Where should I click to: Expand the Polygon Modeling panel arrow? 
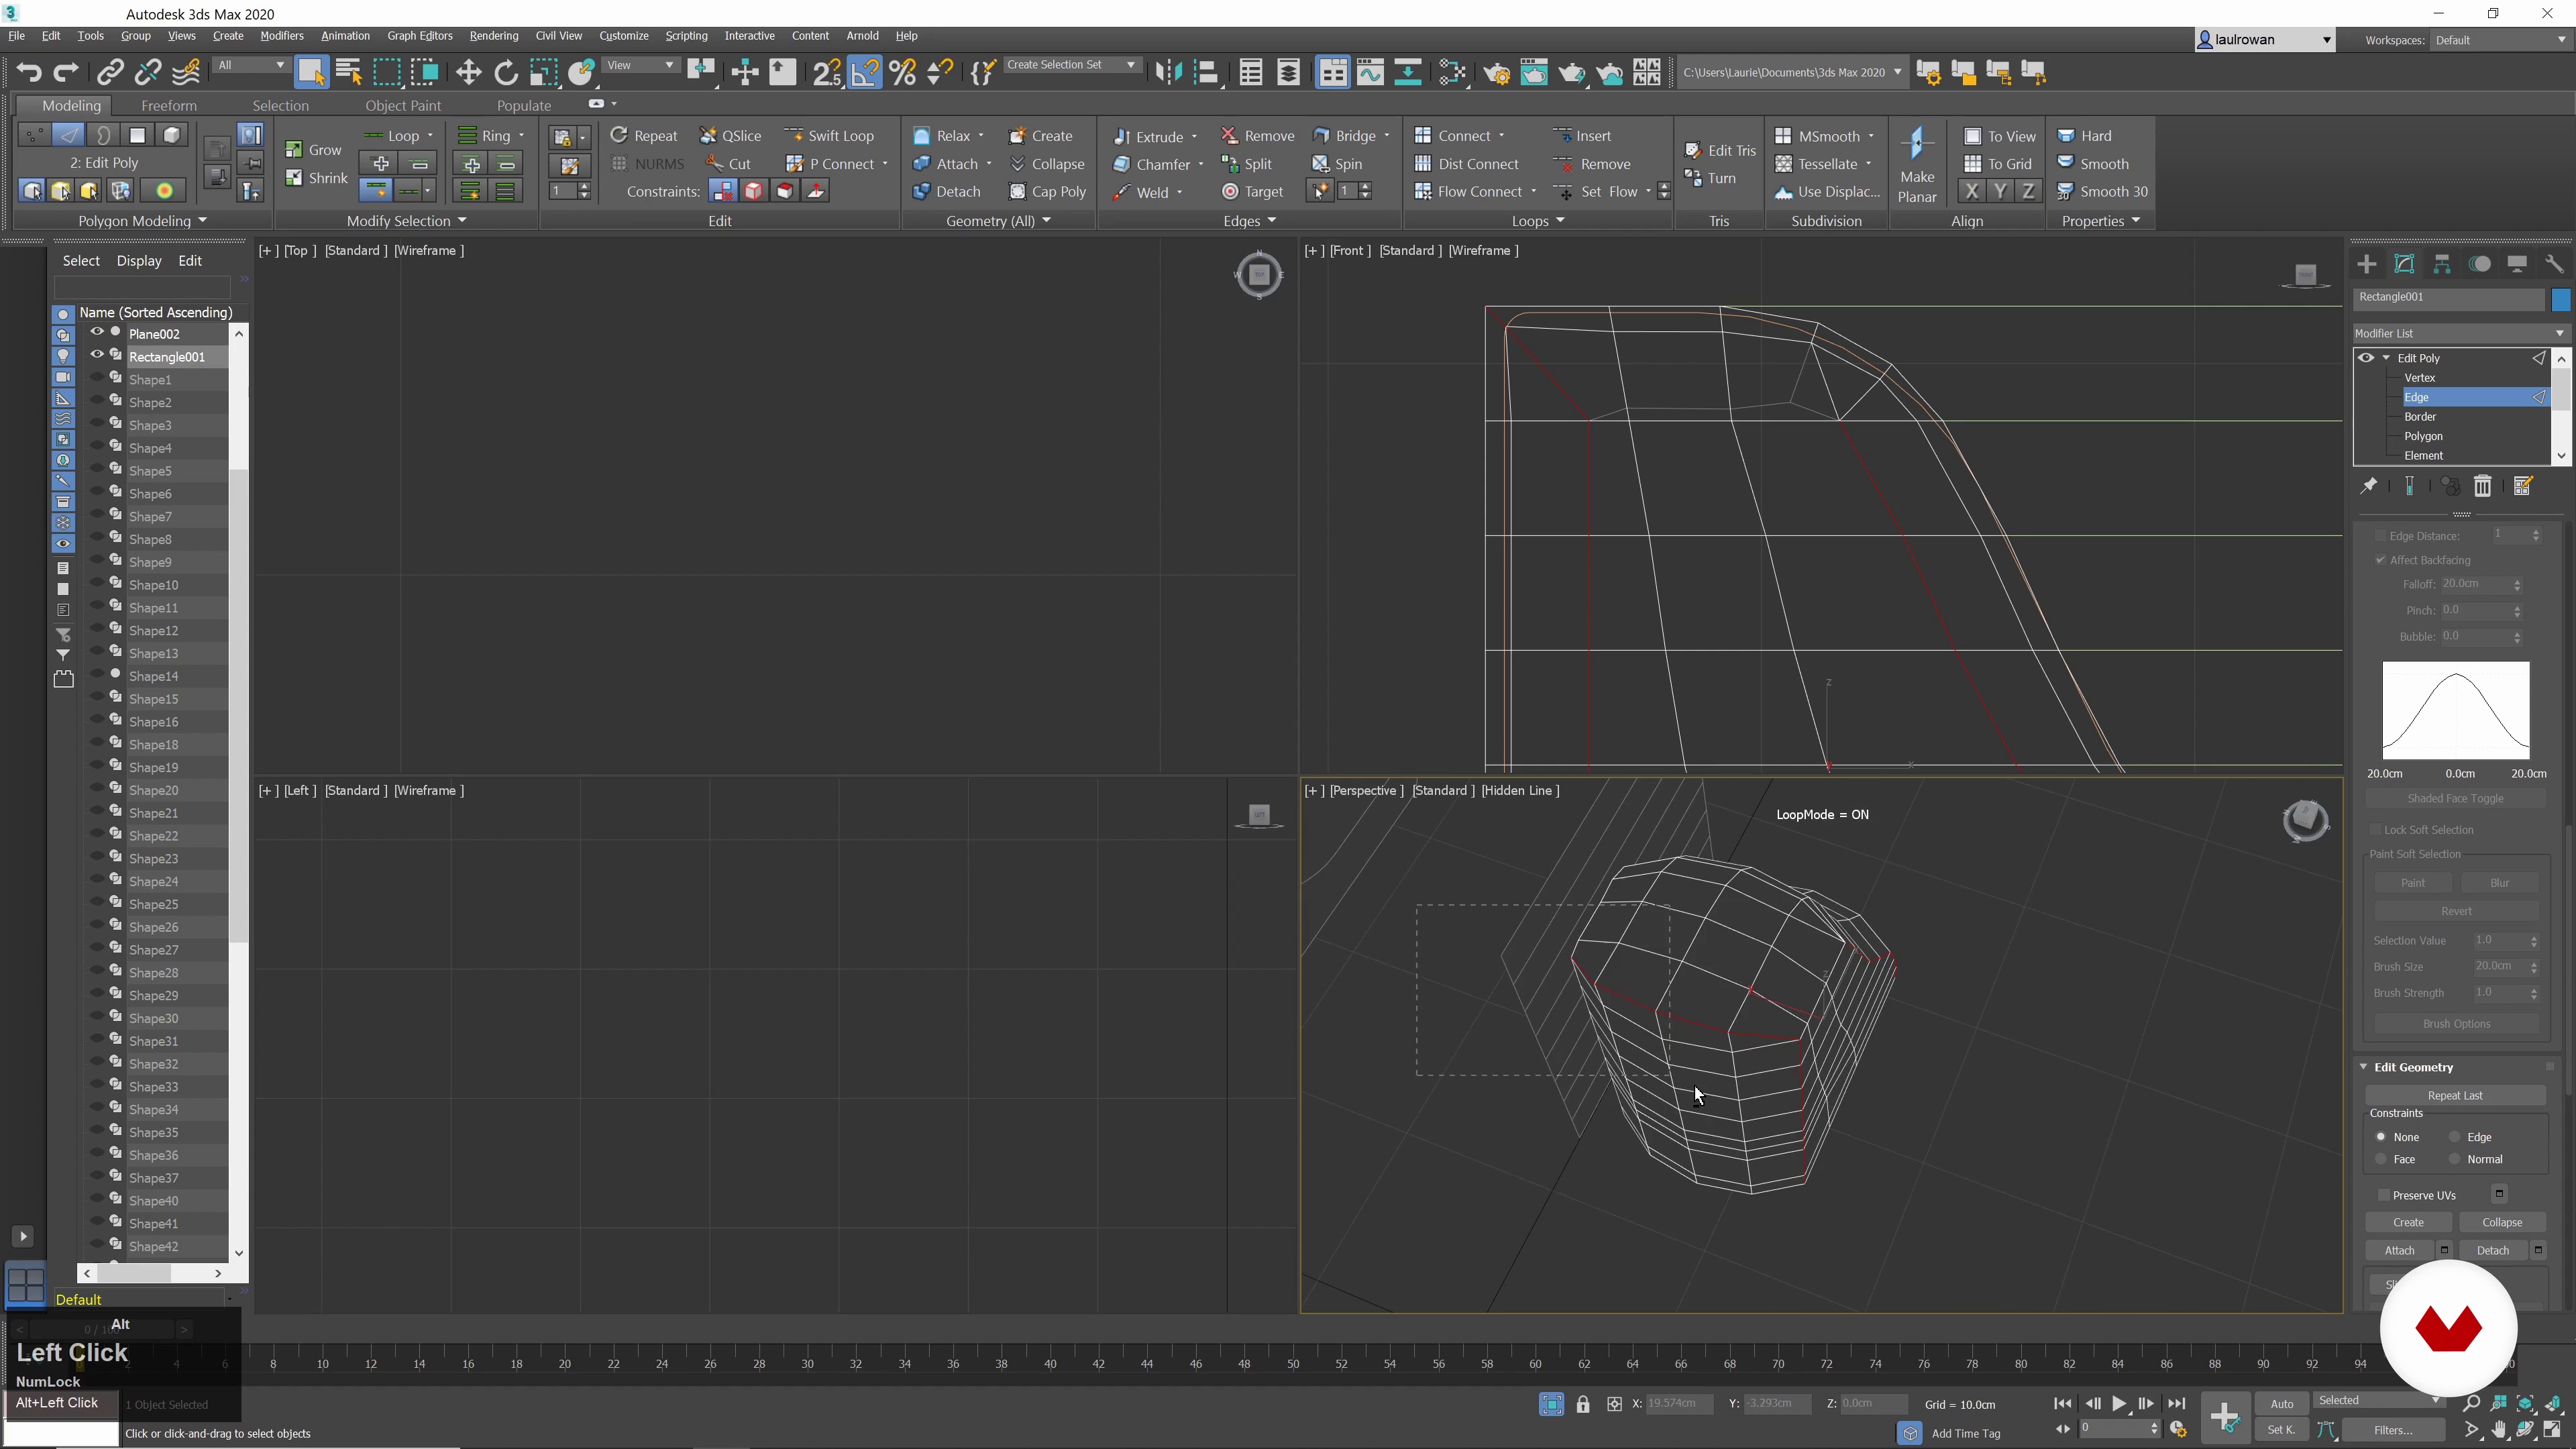tap(203, 220)
